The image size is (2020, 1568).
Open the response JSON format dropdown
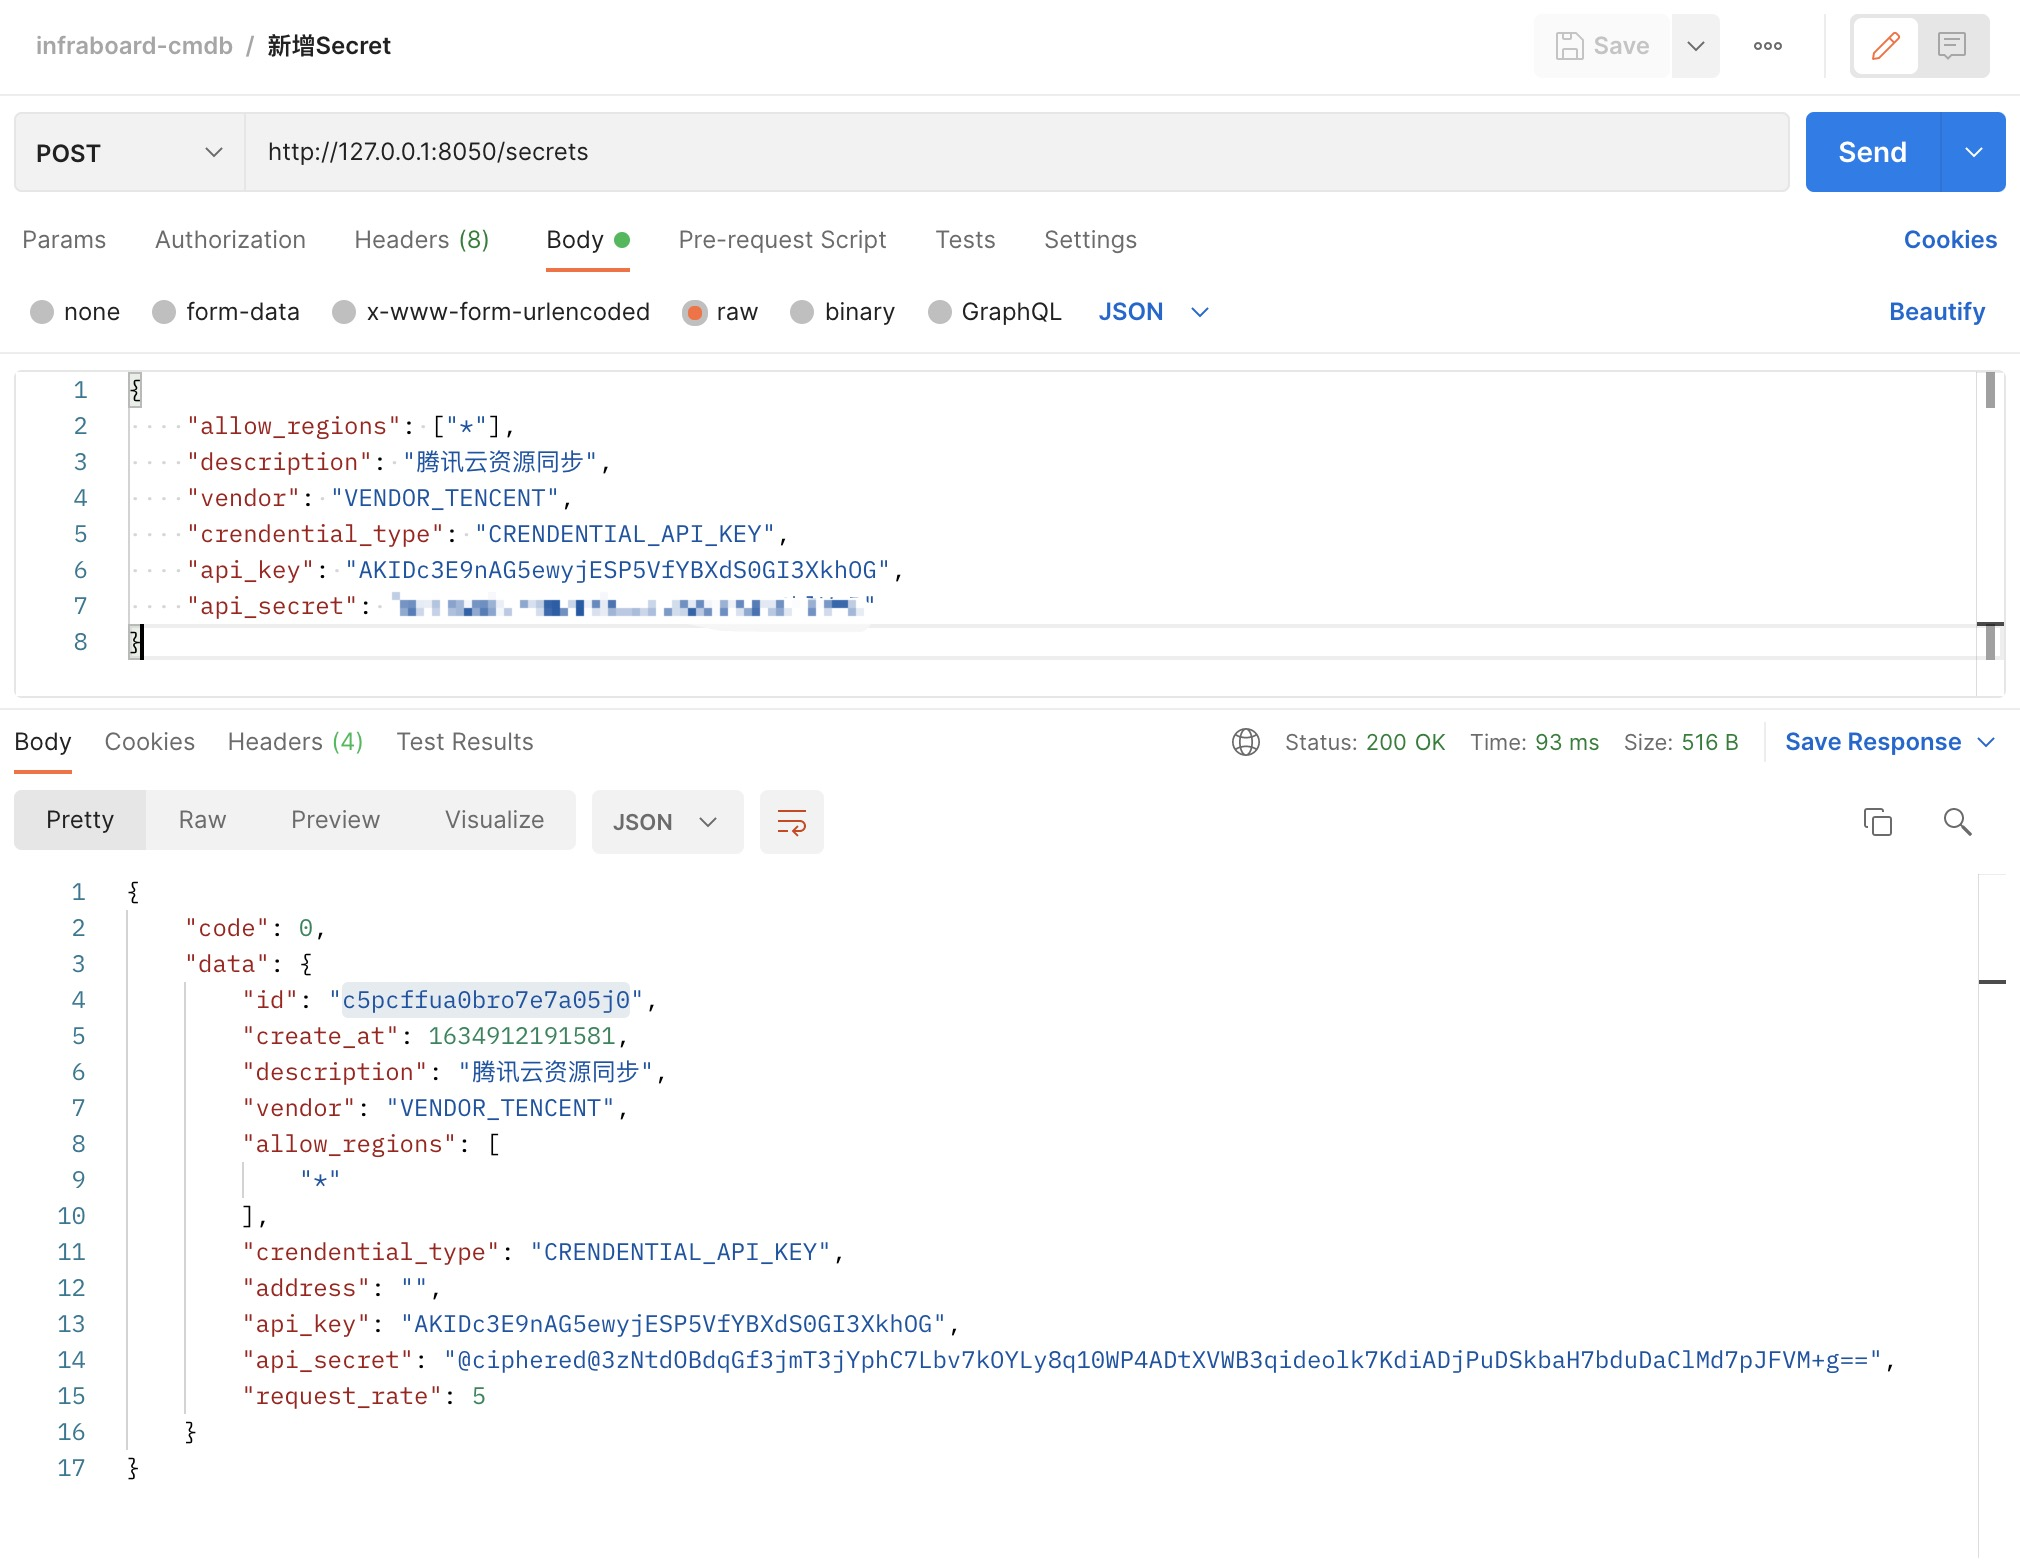pos(667,822)
